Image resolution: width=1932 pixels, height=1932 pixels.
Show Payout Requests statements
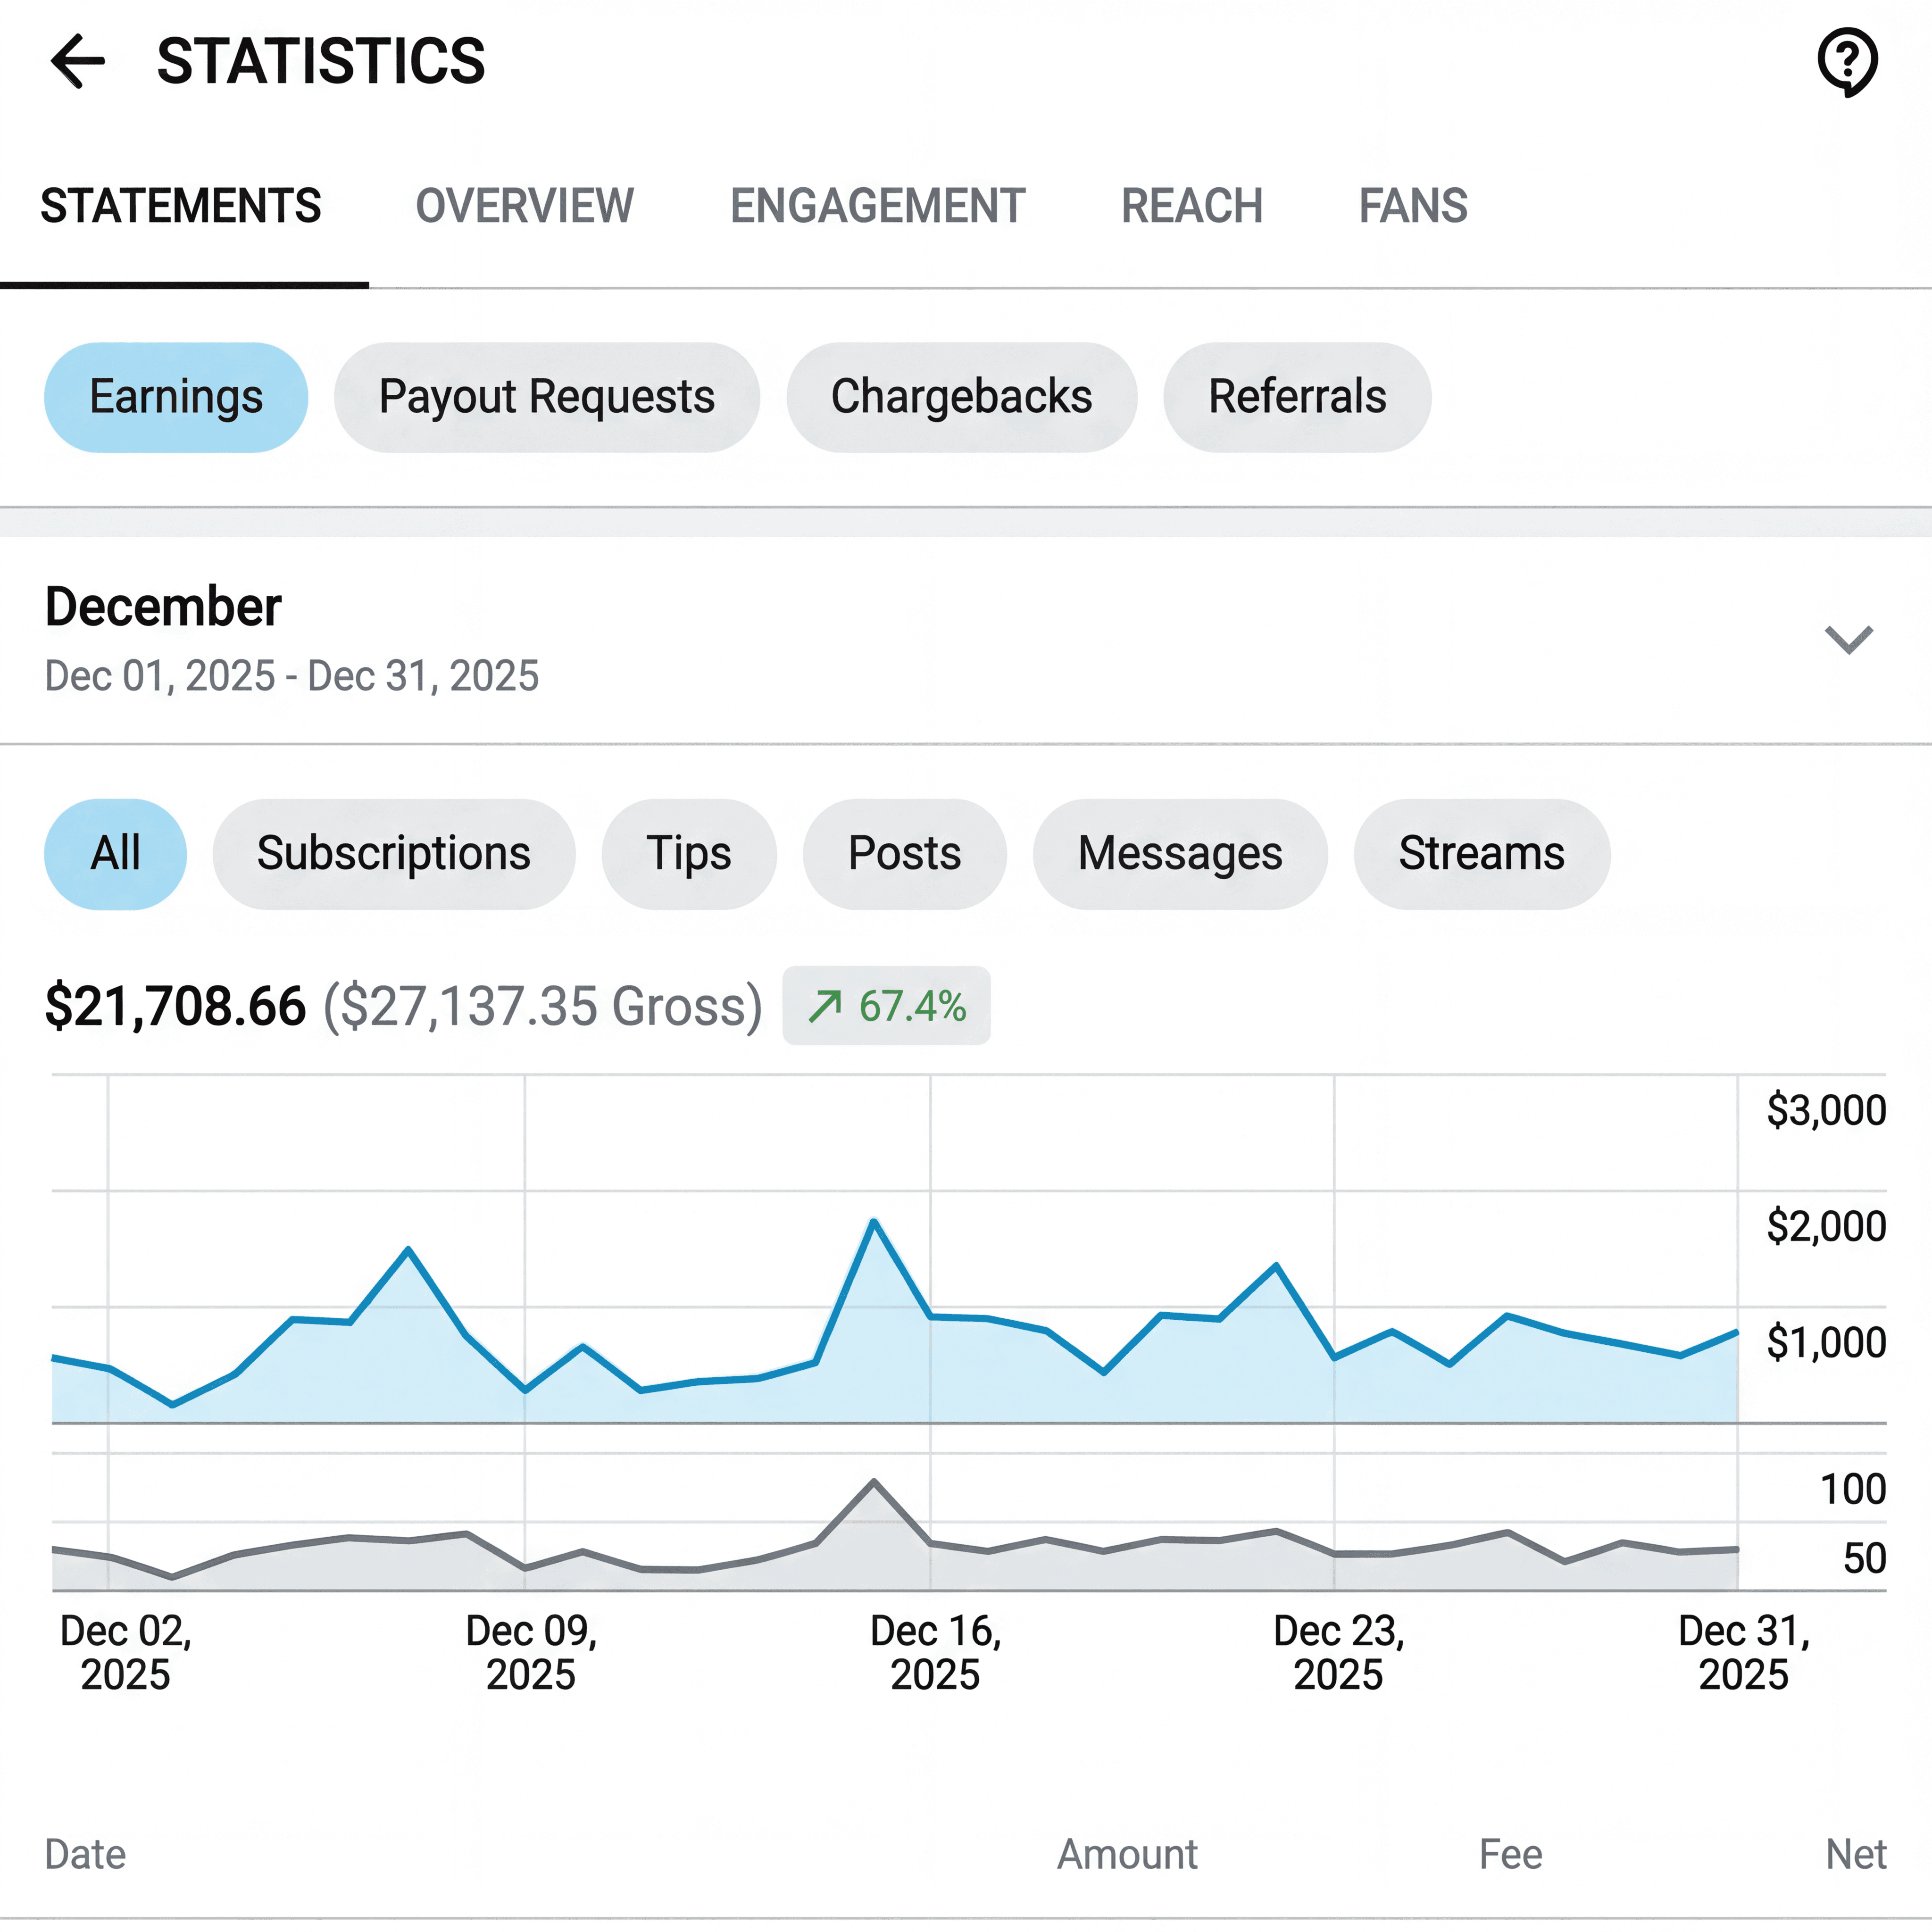click(546, 397)
